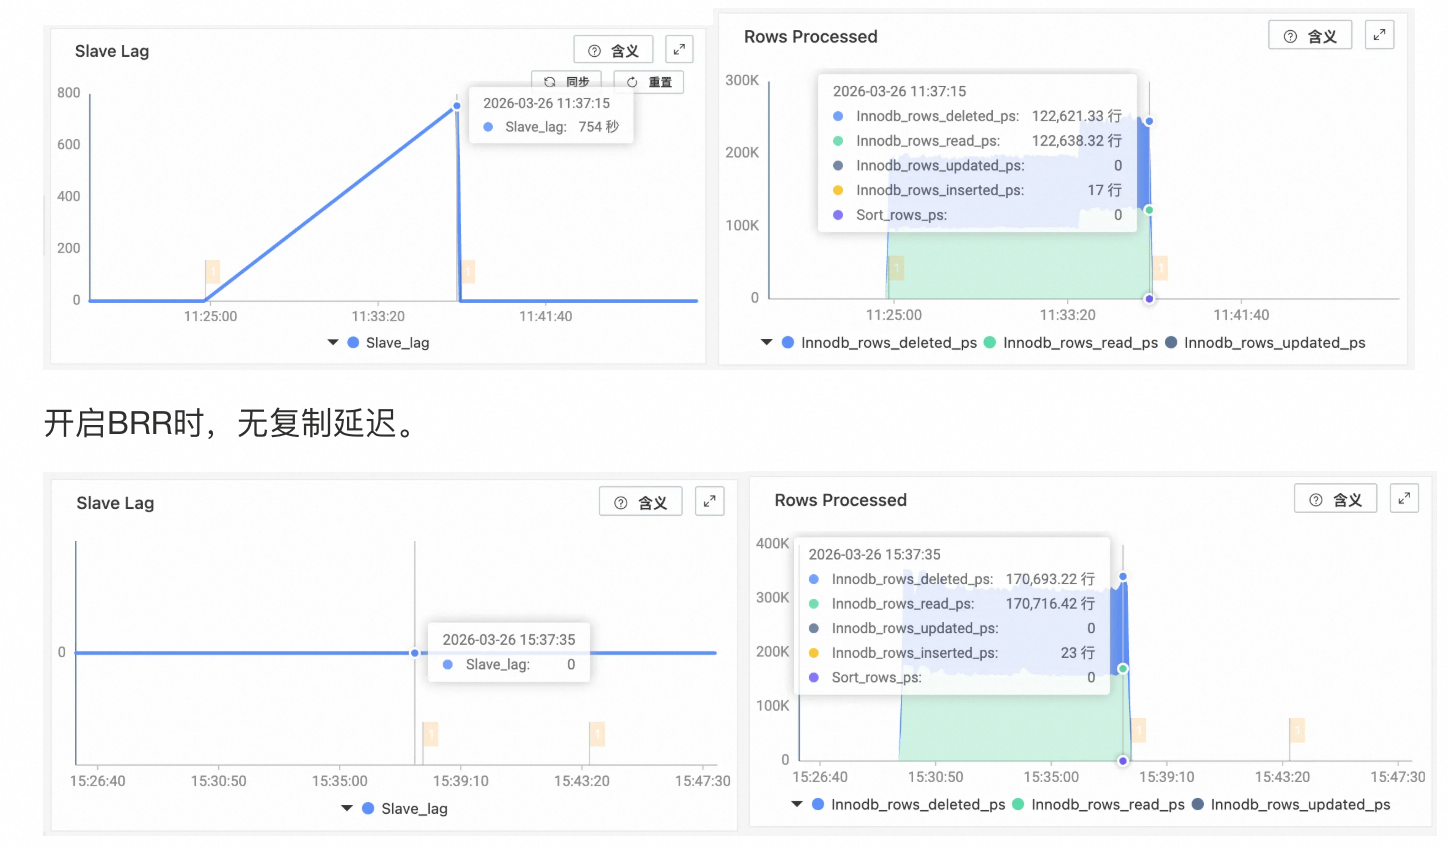1448x848 pixels.
Task: Expand the bottom Slave Lag chart fullscreen
Action: 709,502
